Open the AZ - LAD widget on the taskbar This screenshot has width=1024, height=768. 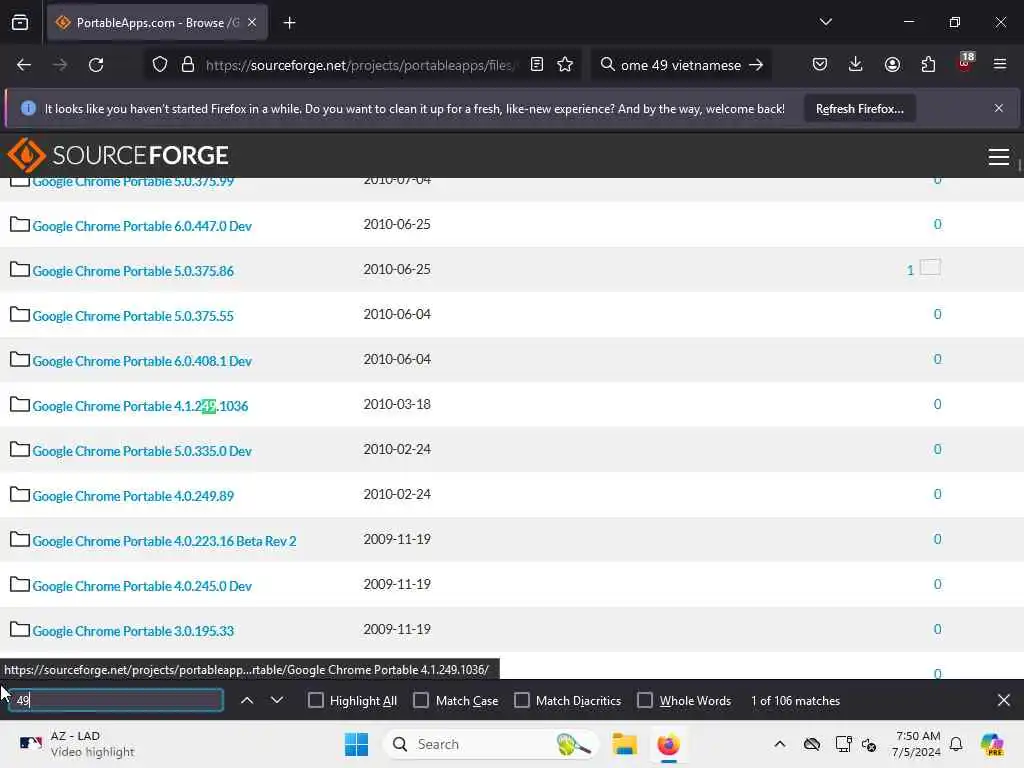(x=77, y=744)
